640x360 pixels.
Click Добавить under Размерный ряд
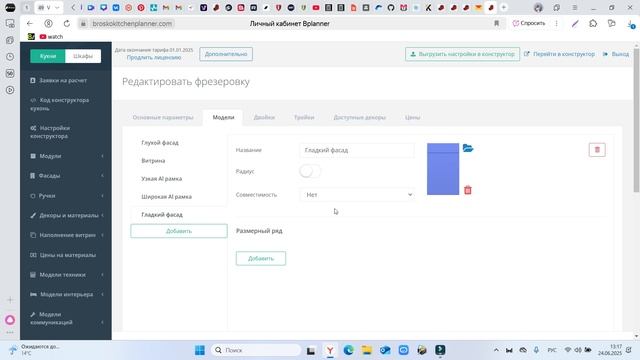[261, 258]
